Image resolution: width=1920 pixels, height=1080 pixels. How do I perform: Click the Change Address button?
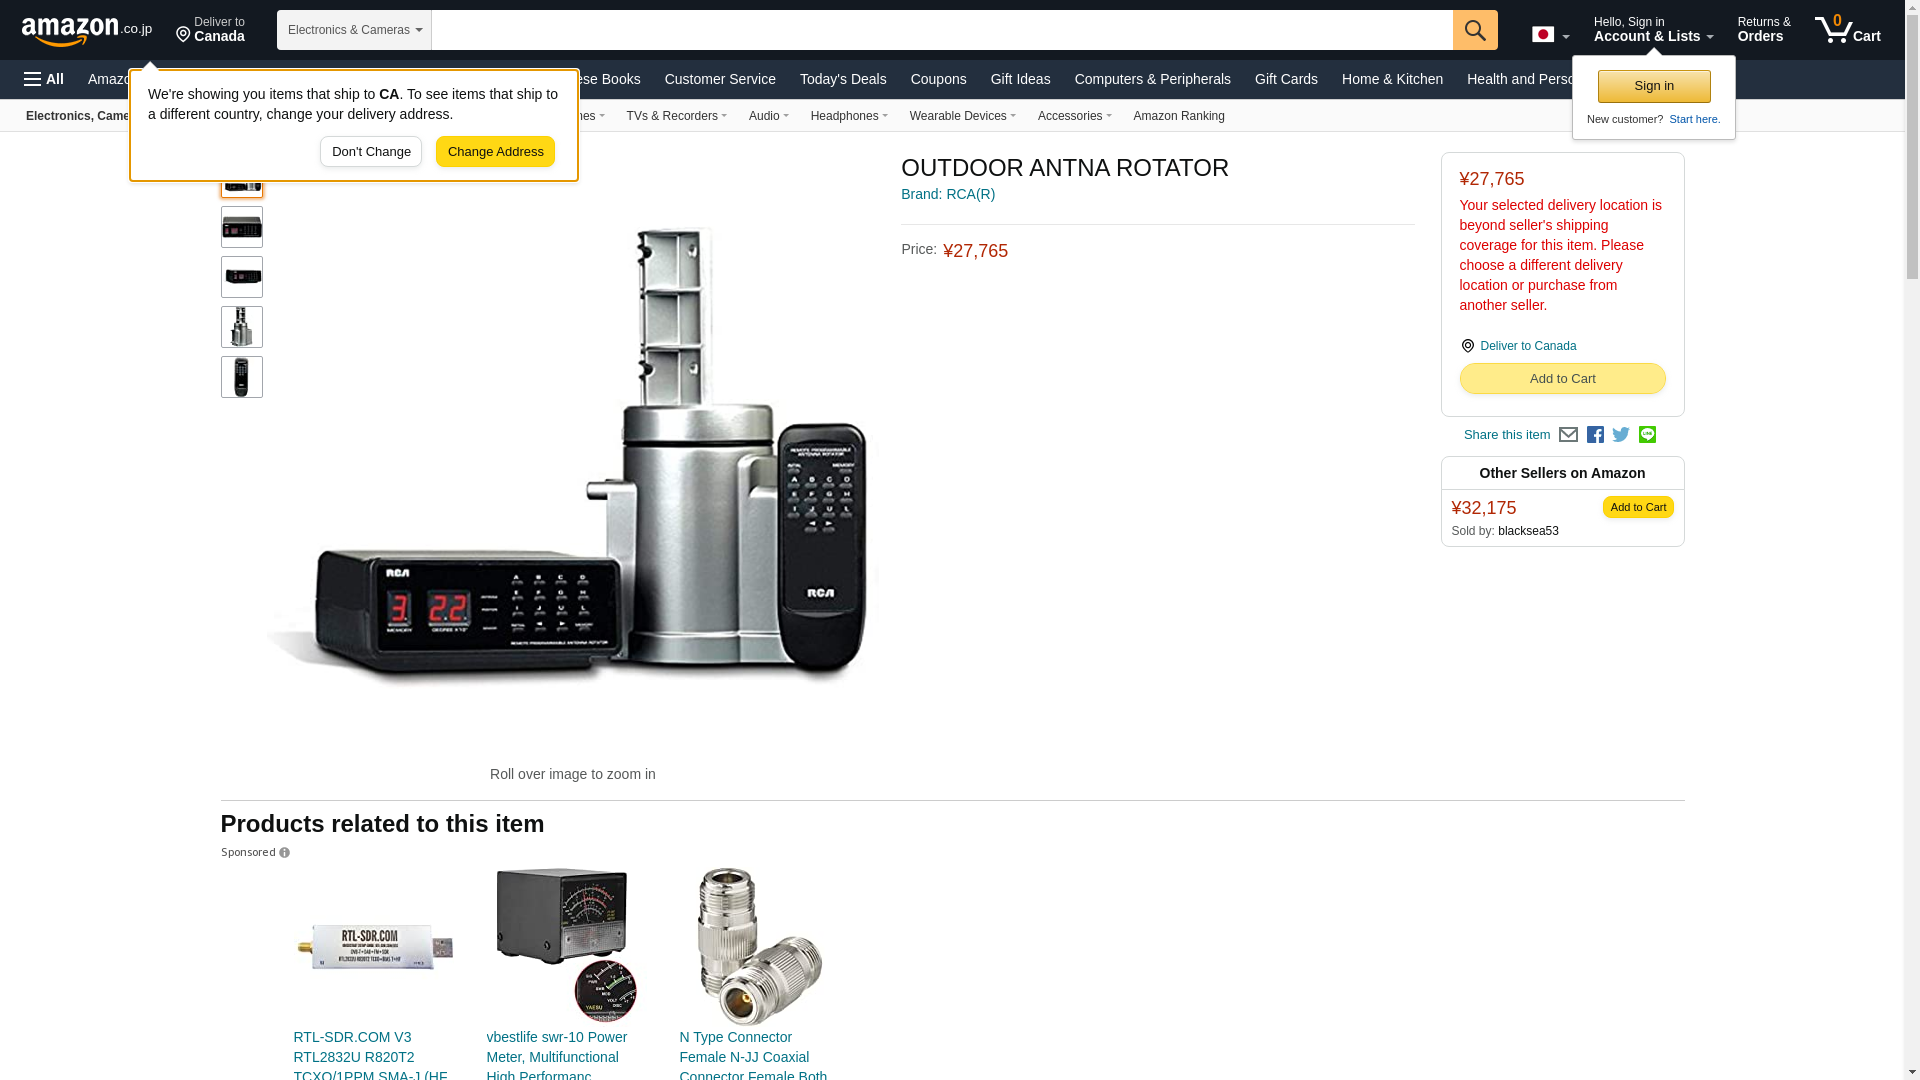pos(495,152)
